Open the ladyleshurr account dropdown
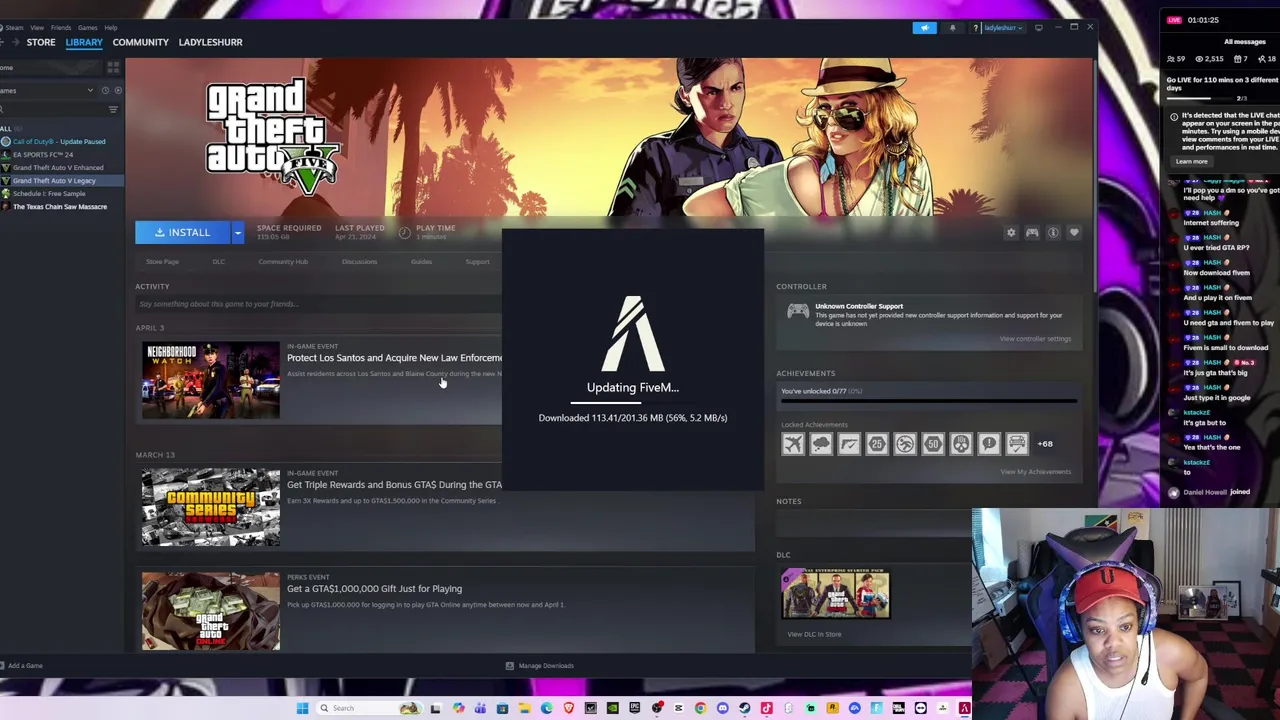 point(1002,28)
